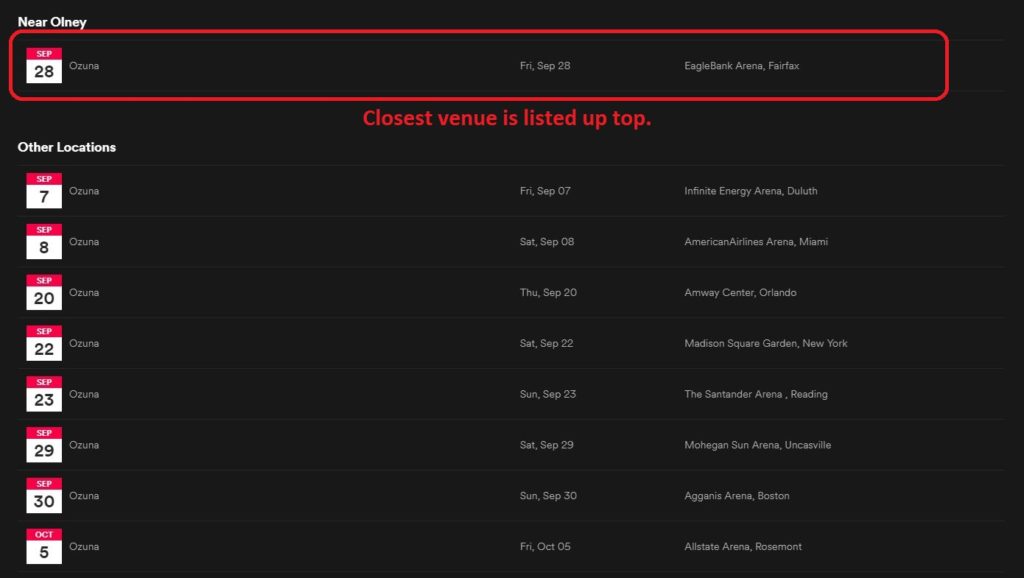Open the EagleBank Arena Fairfax event

coord(739,65)
